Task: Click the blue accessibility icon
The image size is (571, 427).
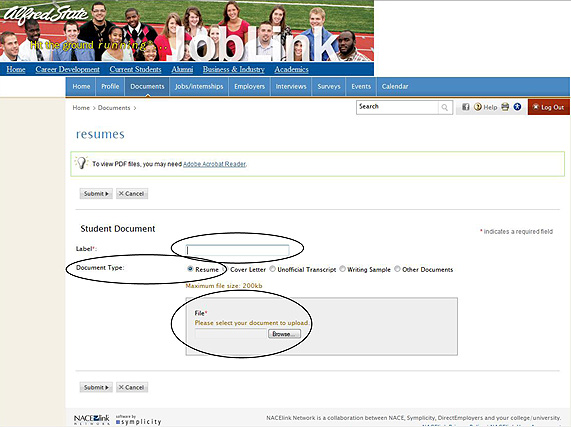Action: coord(517,107)
